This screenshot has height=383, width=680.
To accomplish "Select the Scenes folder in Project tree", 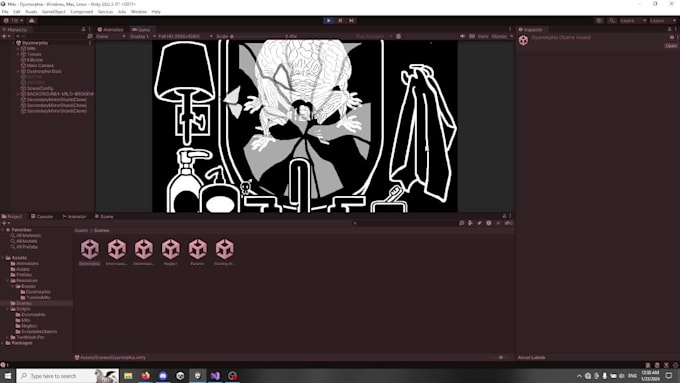I will pos(23,303).
